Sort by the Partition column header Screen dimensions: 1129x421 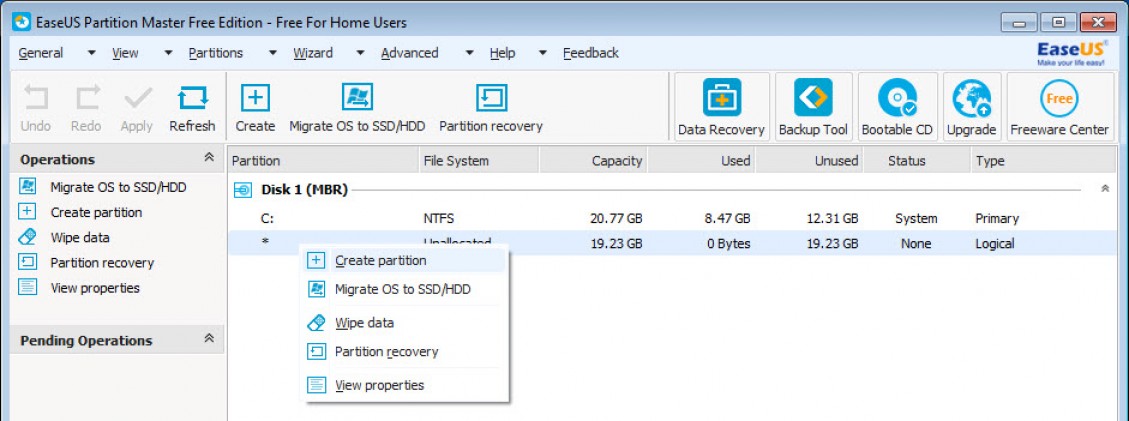click(x=323, y=161)
